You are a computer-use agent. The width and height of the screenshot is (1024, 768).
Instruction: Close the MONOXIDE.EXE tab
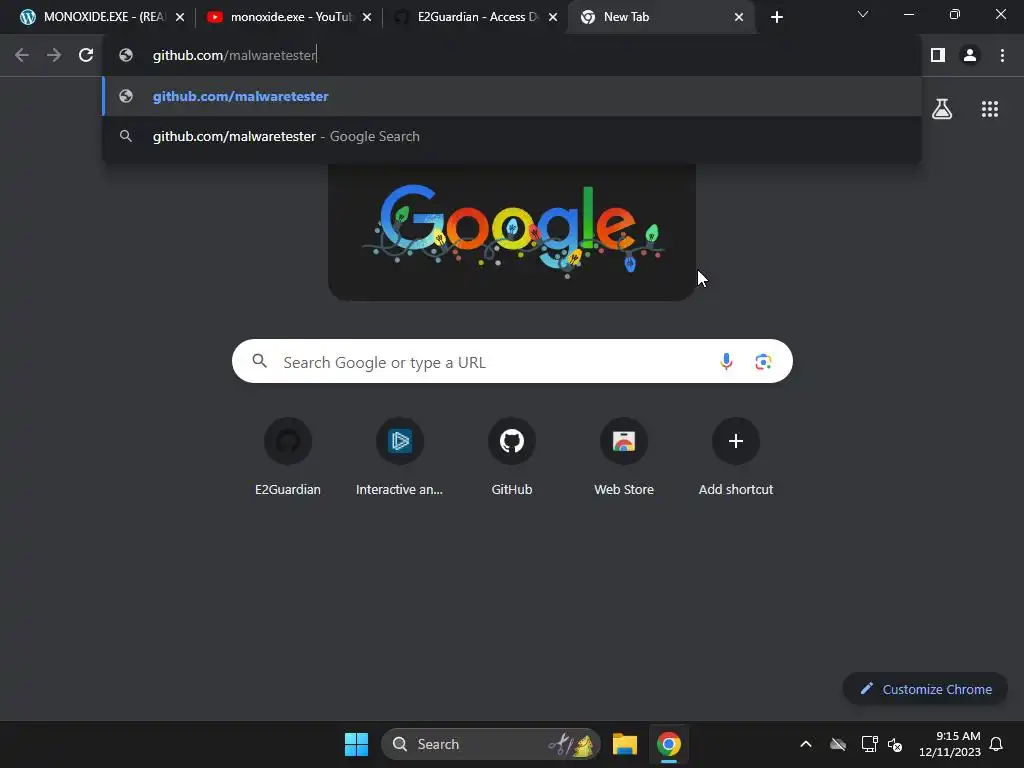[x=180, y=17]
